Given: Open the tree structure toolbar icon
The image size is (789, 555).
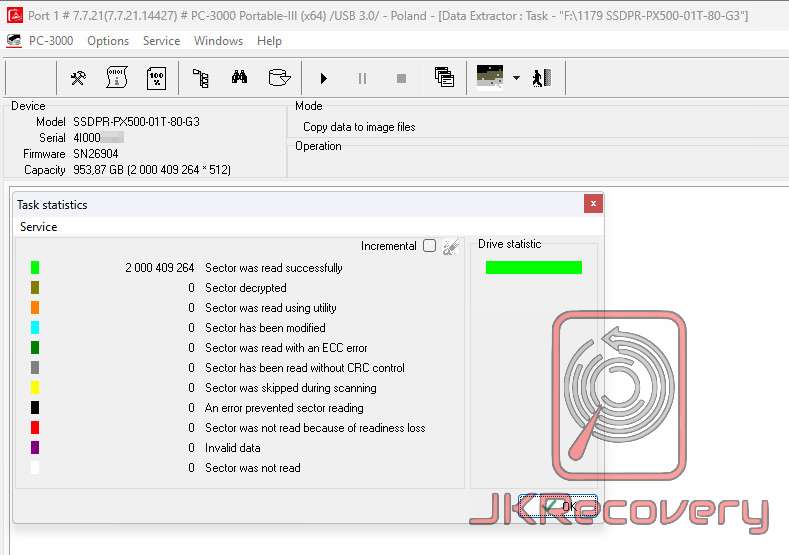Looking at the screenshot, I should point(201,78).
